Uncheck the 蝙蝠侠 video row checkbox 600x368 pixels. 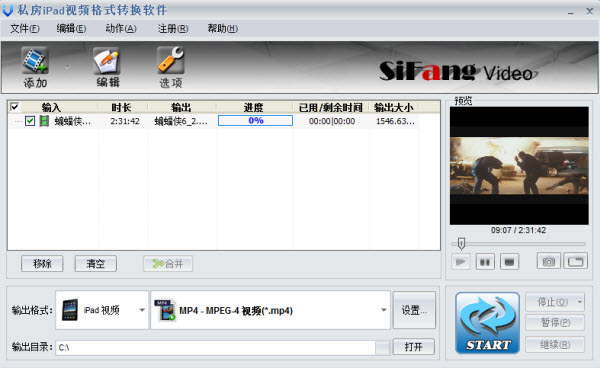(30, 121)
